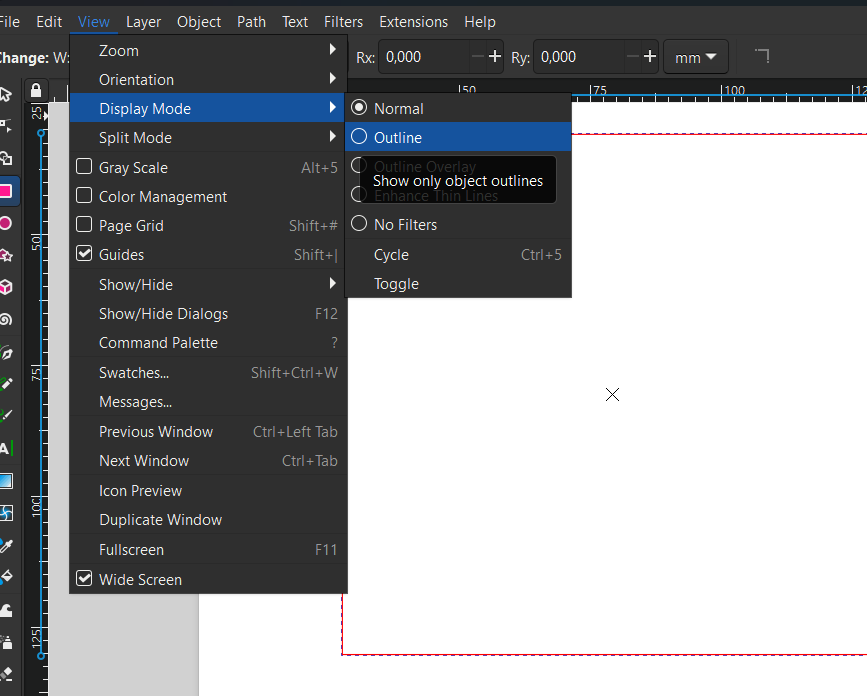Select the Spiral tool
Screen dimensions: 867x696
tap(6, 320)
